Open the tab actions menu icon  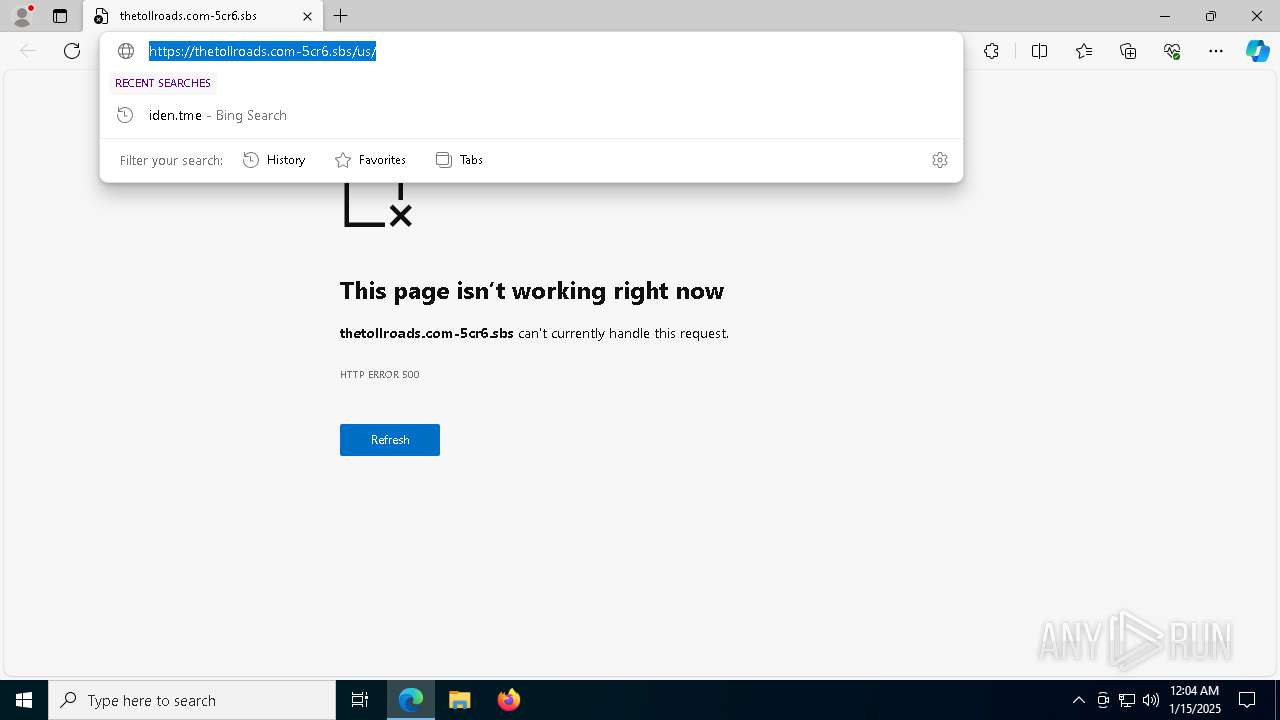coord(60,16)
